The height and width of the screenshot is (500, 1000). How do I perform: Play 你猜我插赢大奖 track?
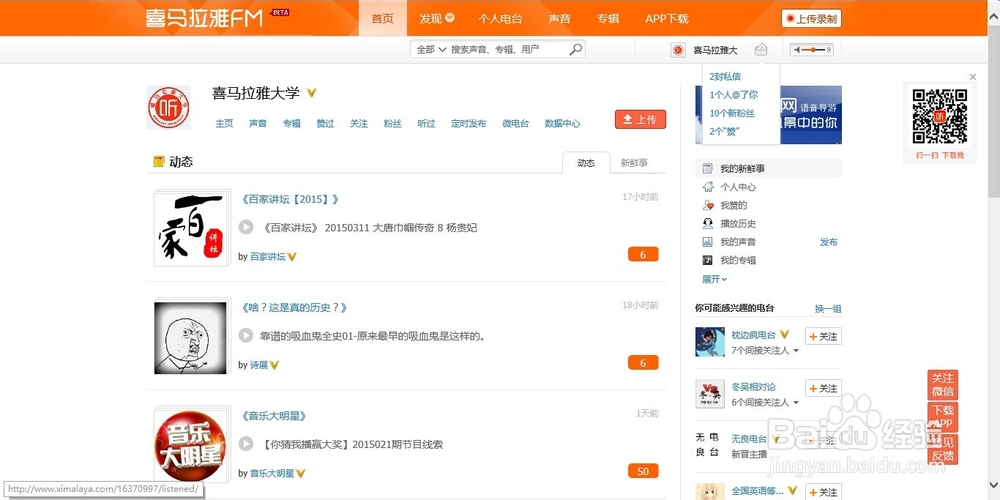[246, 444]
